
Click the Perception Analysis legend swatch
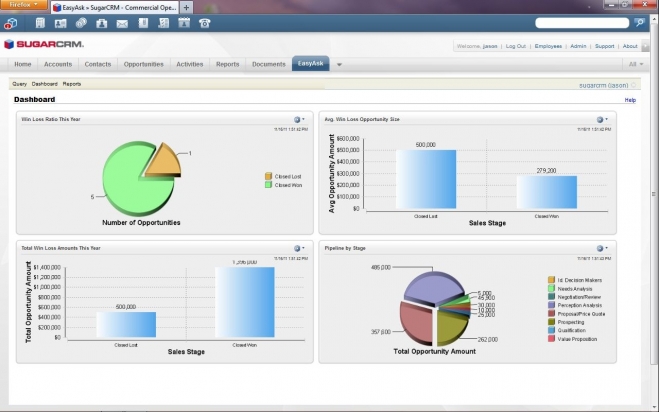pyautogui.click(x=551, y=305)
